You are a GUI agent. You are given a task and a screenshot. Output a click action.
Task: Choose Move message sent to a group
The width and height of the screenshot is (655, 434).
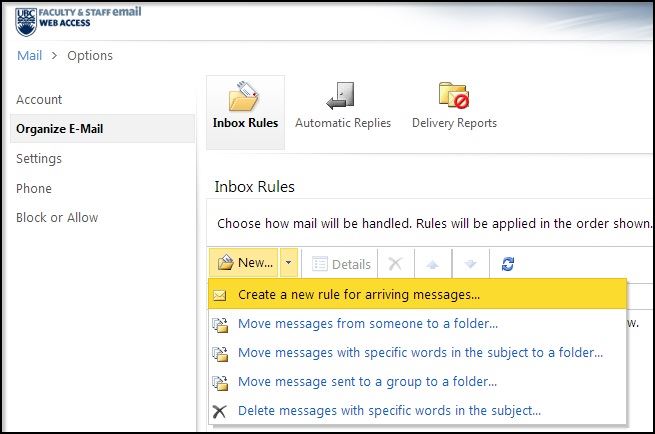pyautogui.click(x=366, y=382)
